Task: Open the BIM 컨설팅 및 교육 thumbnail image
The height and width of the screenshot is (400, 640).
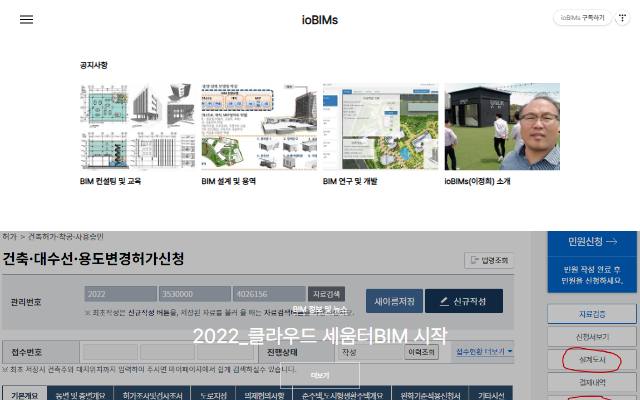Action: click(138, 127)
